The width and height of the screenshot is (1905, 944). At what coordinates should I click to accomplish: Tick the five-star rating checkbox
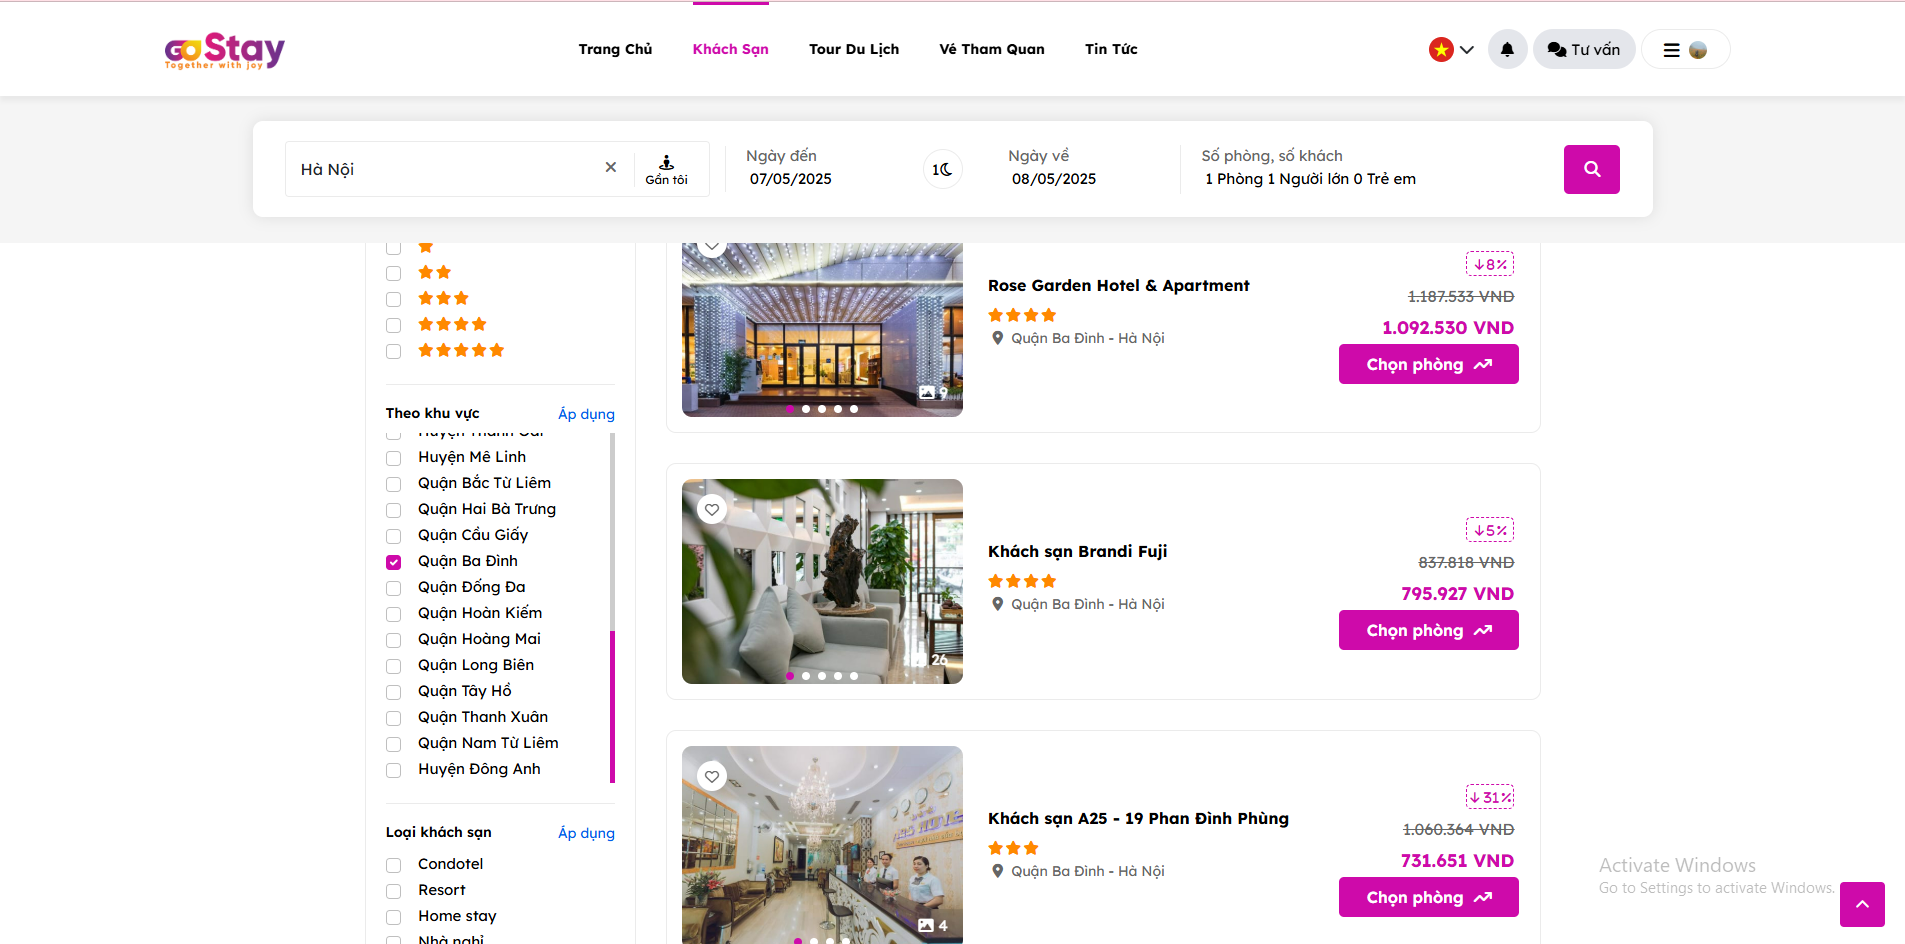[x=394, y=352]
